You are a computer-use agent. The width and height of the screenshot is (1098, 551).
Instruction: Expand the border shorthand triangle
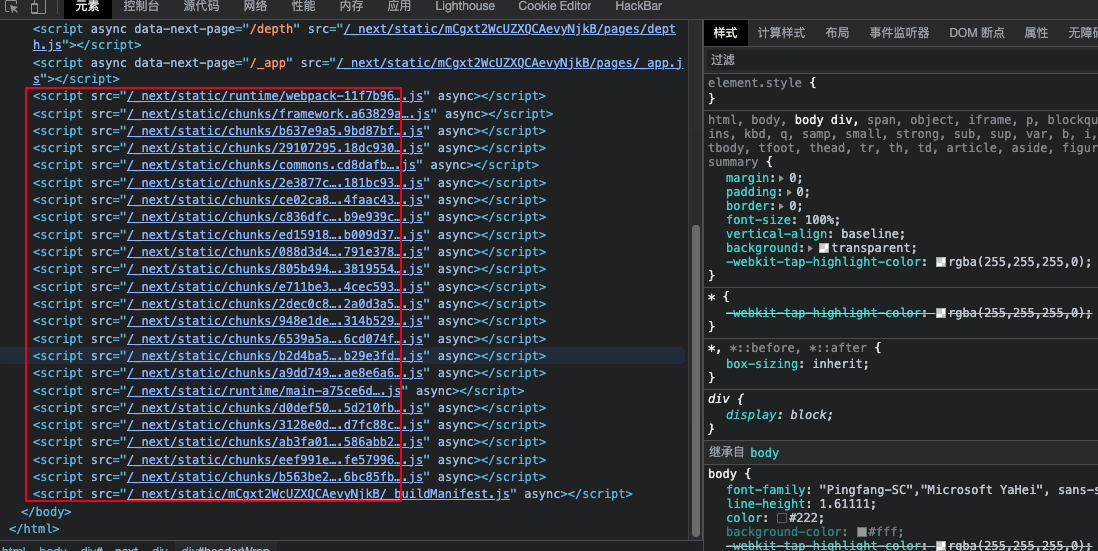point(781,206)
